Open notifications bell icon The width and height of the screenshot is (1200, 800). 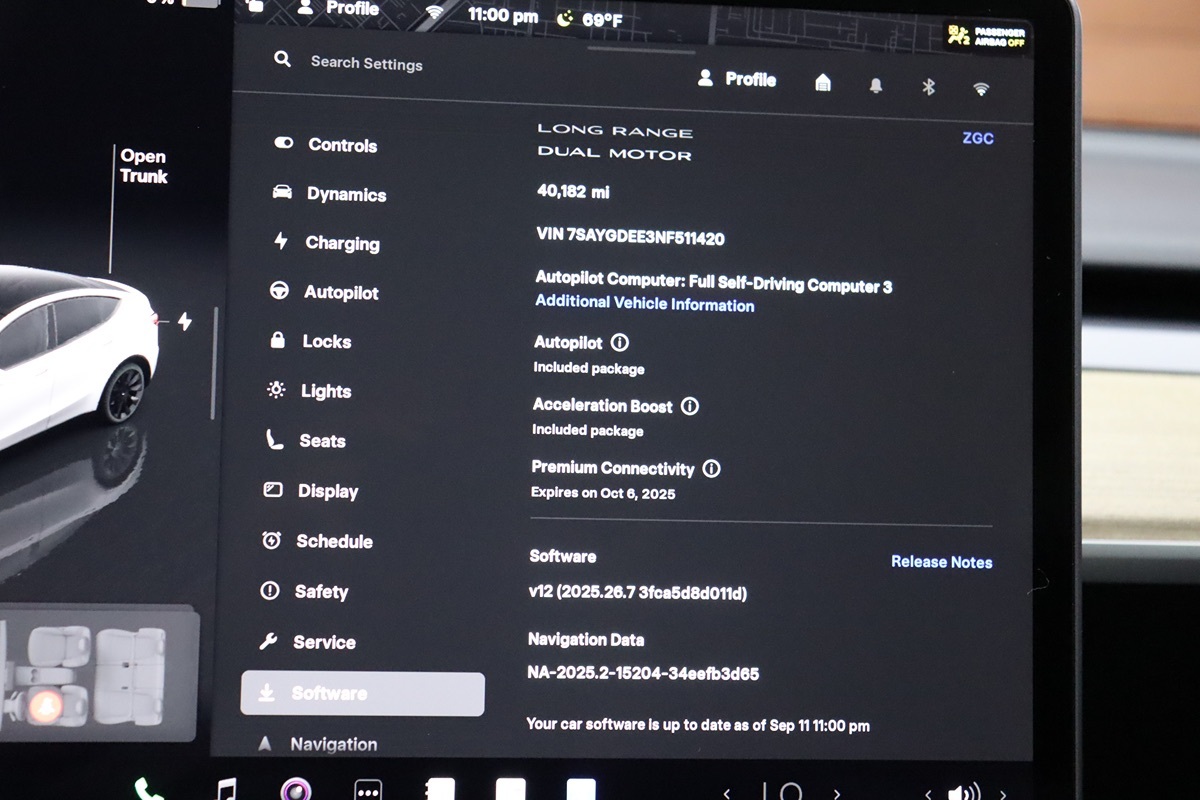(876, 86)
